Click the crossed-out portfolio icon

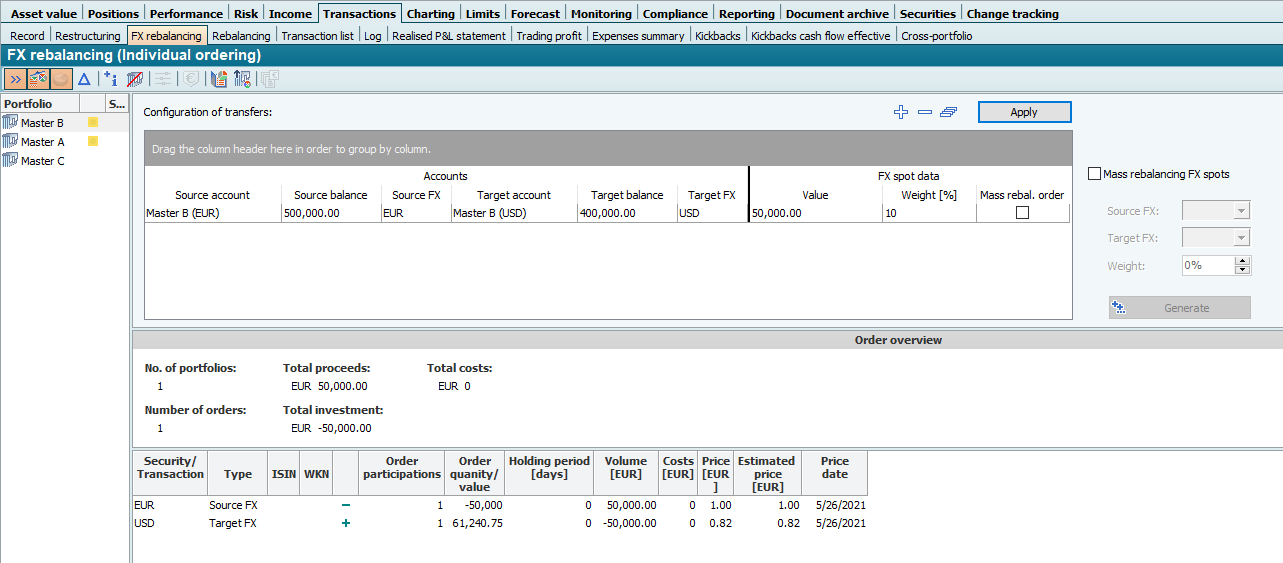coord(135,79)
